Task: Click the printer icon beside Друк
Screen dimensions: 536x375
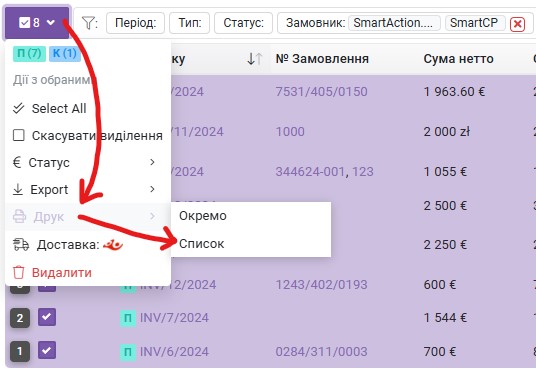Action: click(x=19, y=216)
